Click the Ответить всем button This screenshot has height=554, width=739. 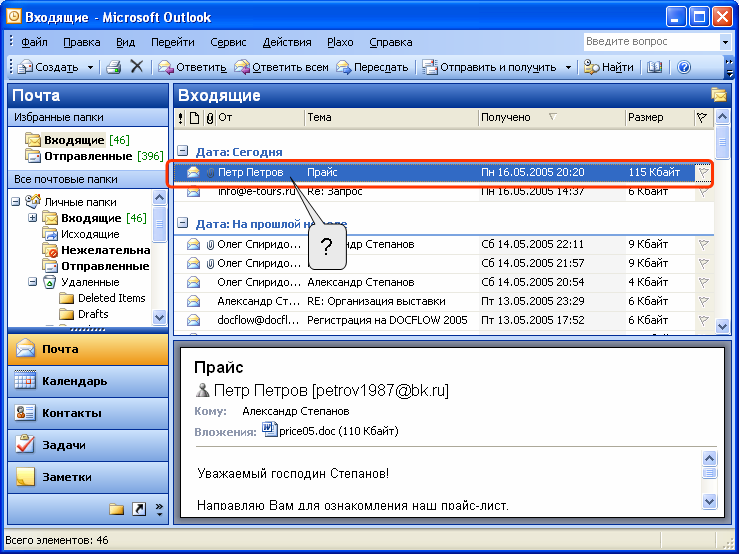coord(281,67)
